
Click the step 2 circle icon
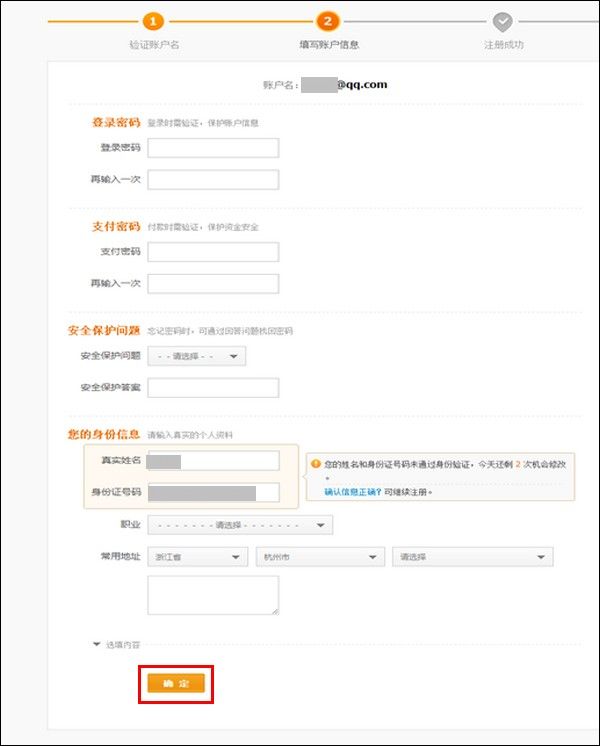(327, 22)
